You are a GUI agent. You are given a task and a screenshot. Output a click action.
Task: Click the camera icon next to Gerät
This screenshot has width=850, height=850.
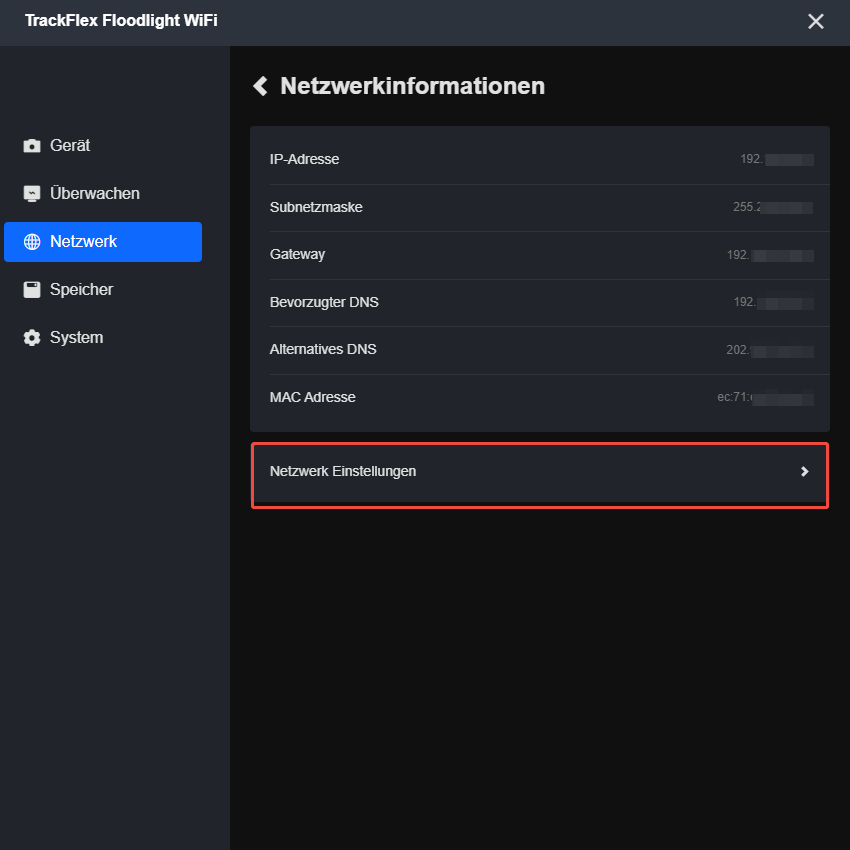click(32, 146)
